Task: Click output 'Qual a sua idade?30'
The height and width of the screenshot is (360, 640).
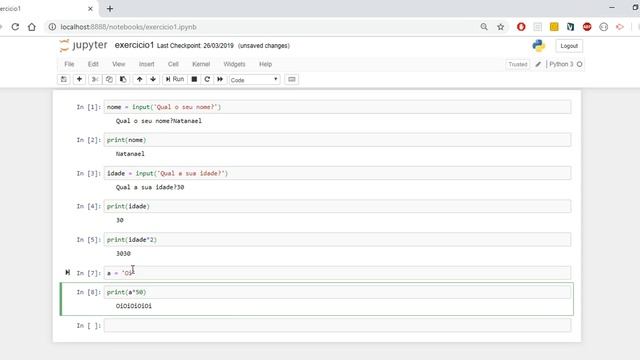Action: pyautogui.click(x=150, y=187)
